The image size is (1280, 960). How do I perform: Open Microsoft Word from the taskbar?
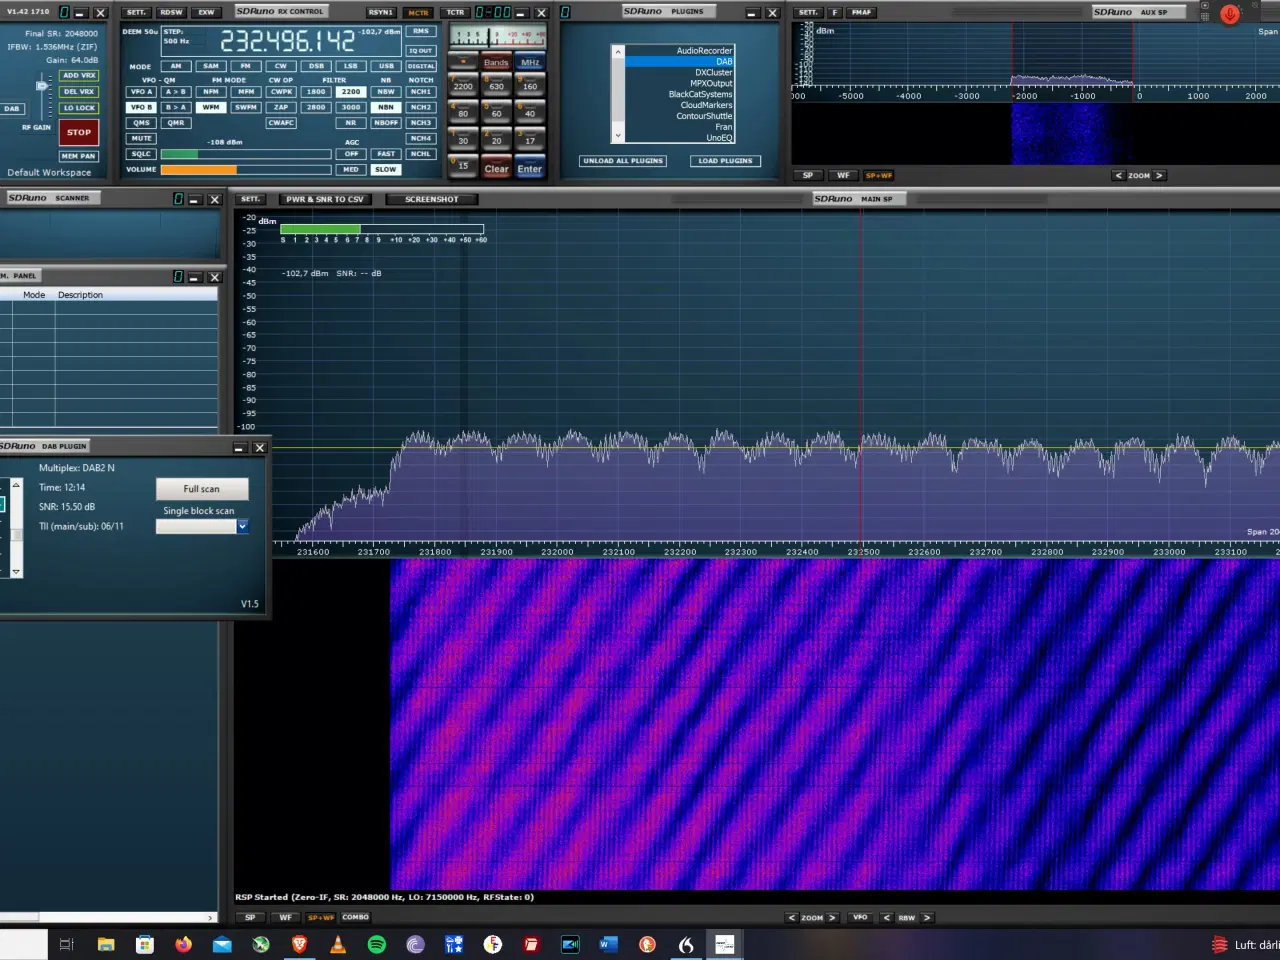click(608, 944)
